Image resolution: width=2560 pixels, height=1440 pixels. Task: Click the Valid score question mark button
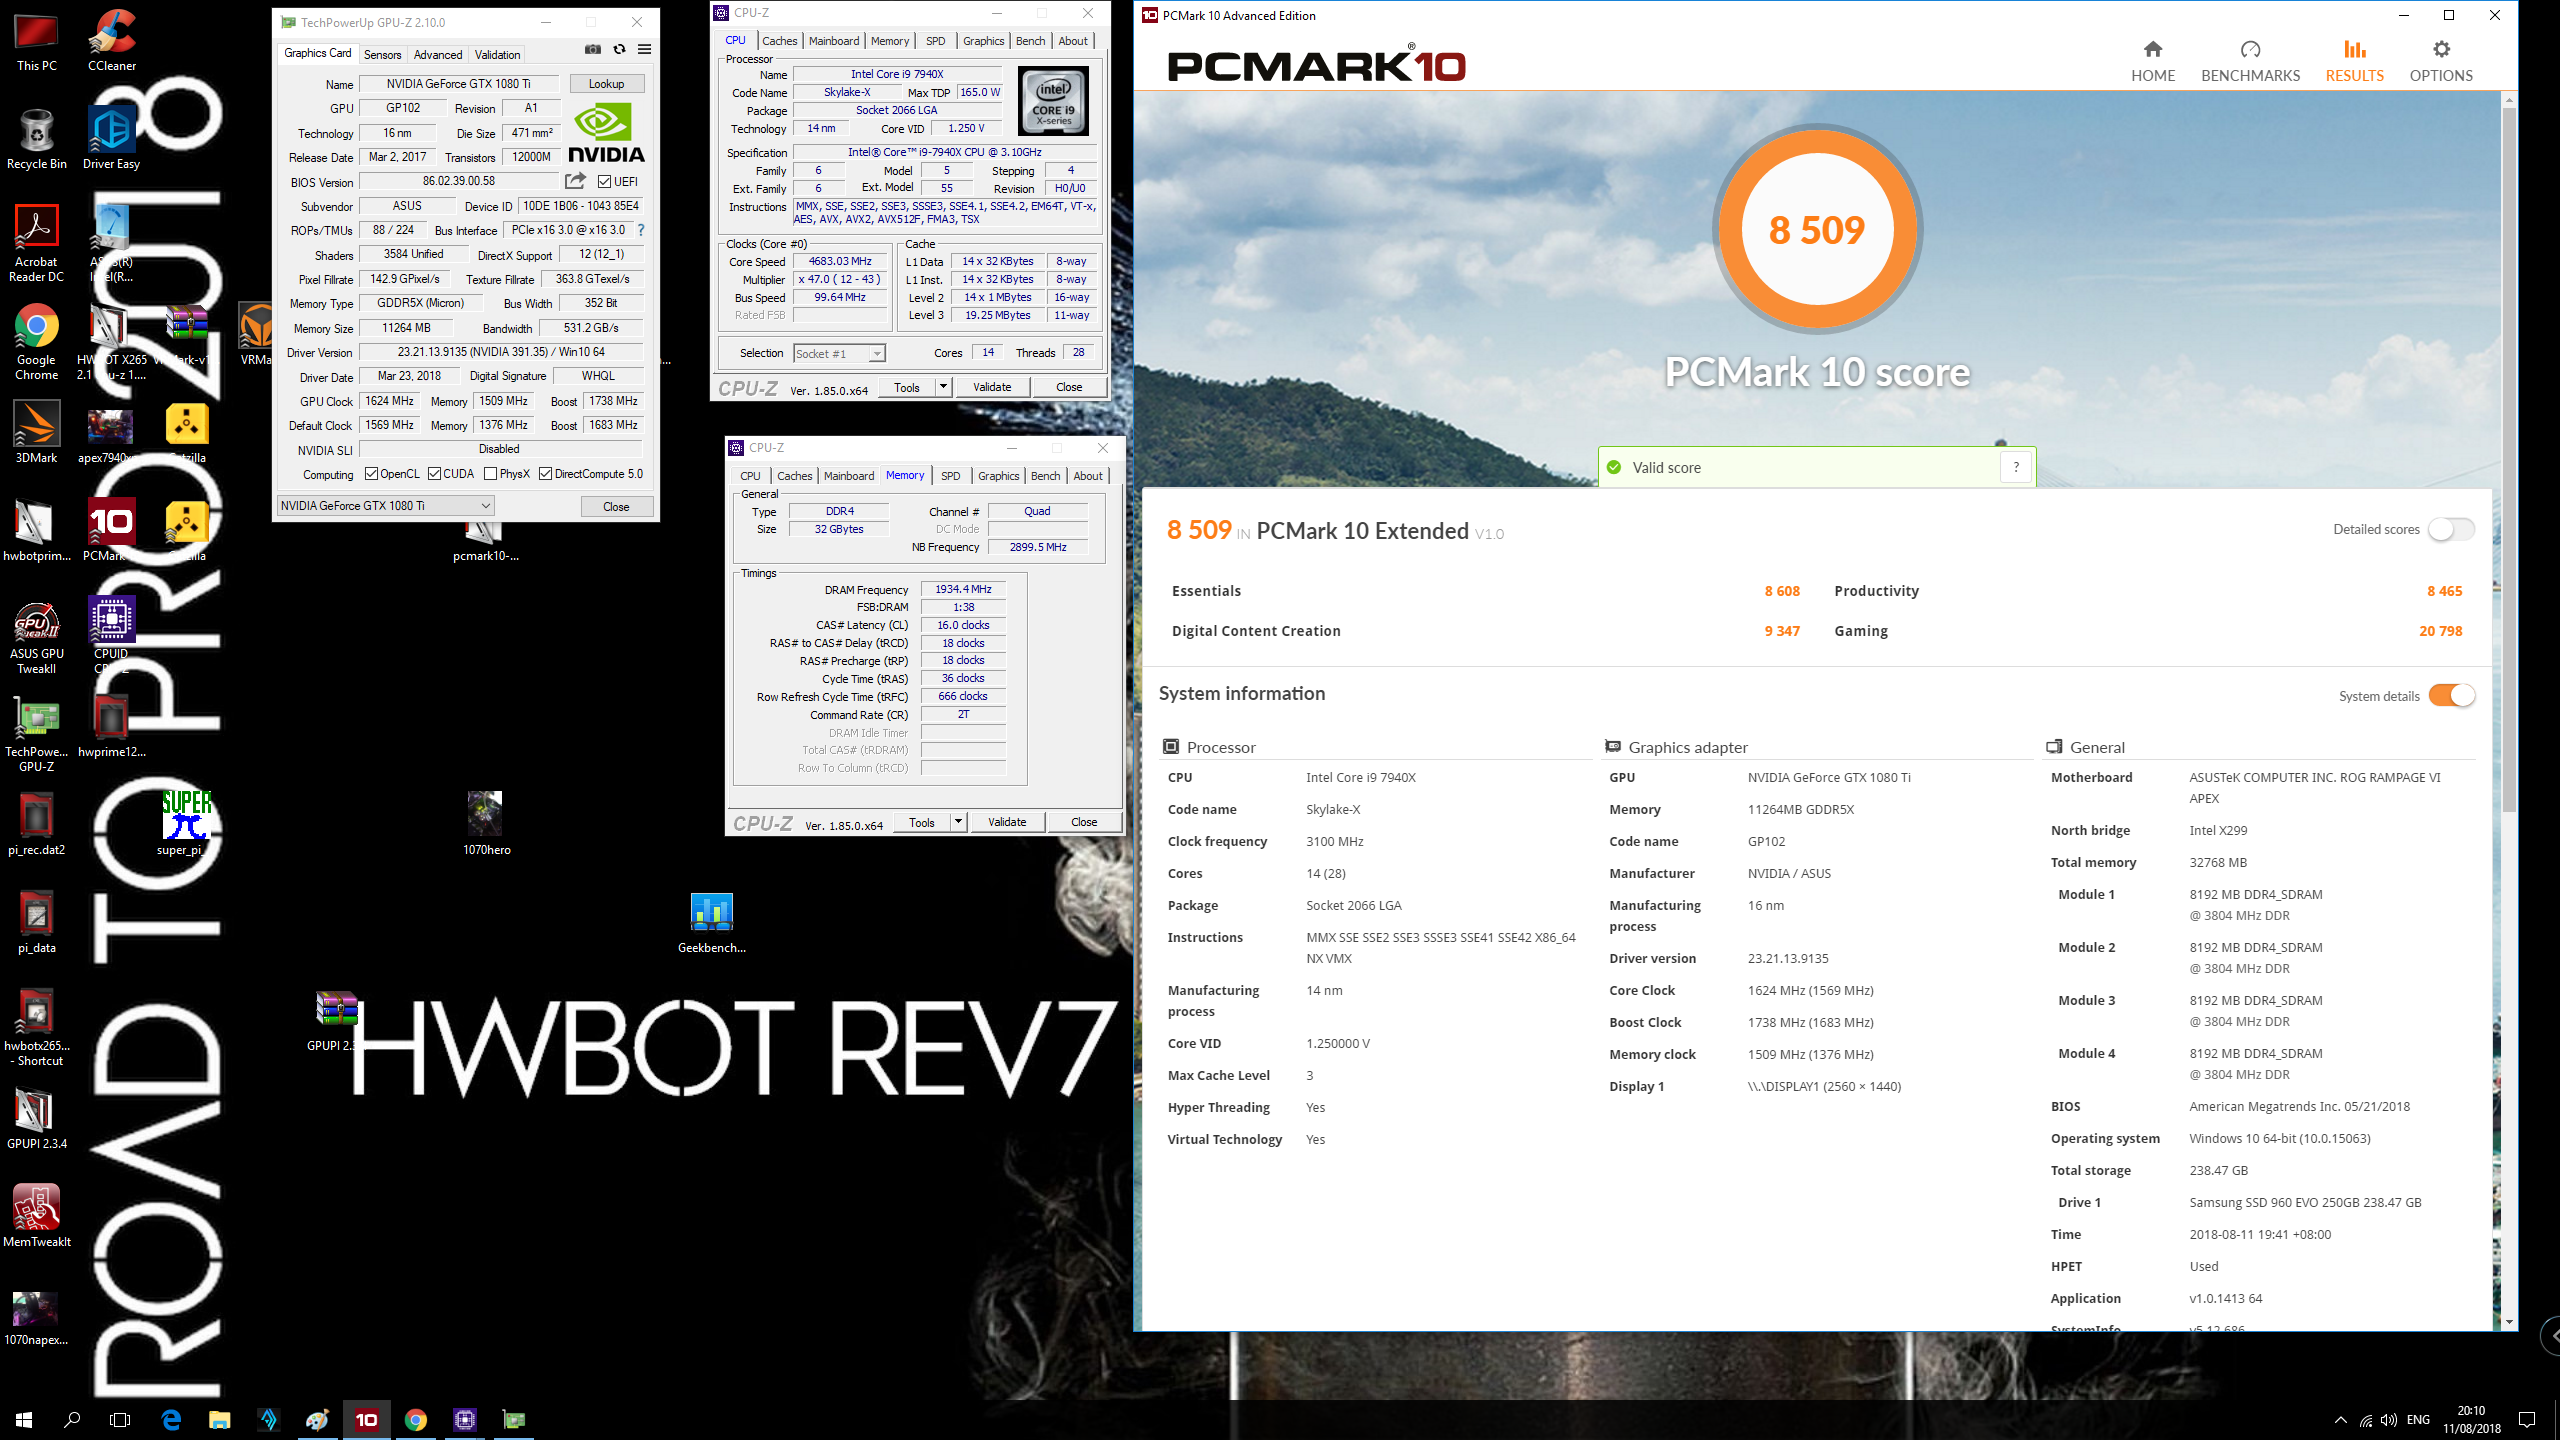2016,467
